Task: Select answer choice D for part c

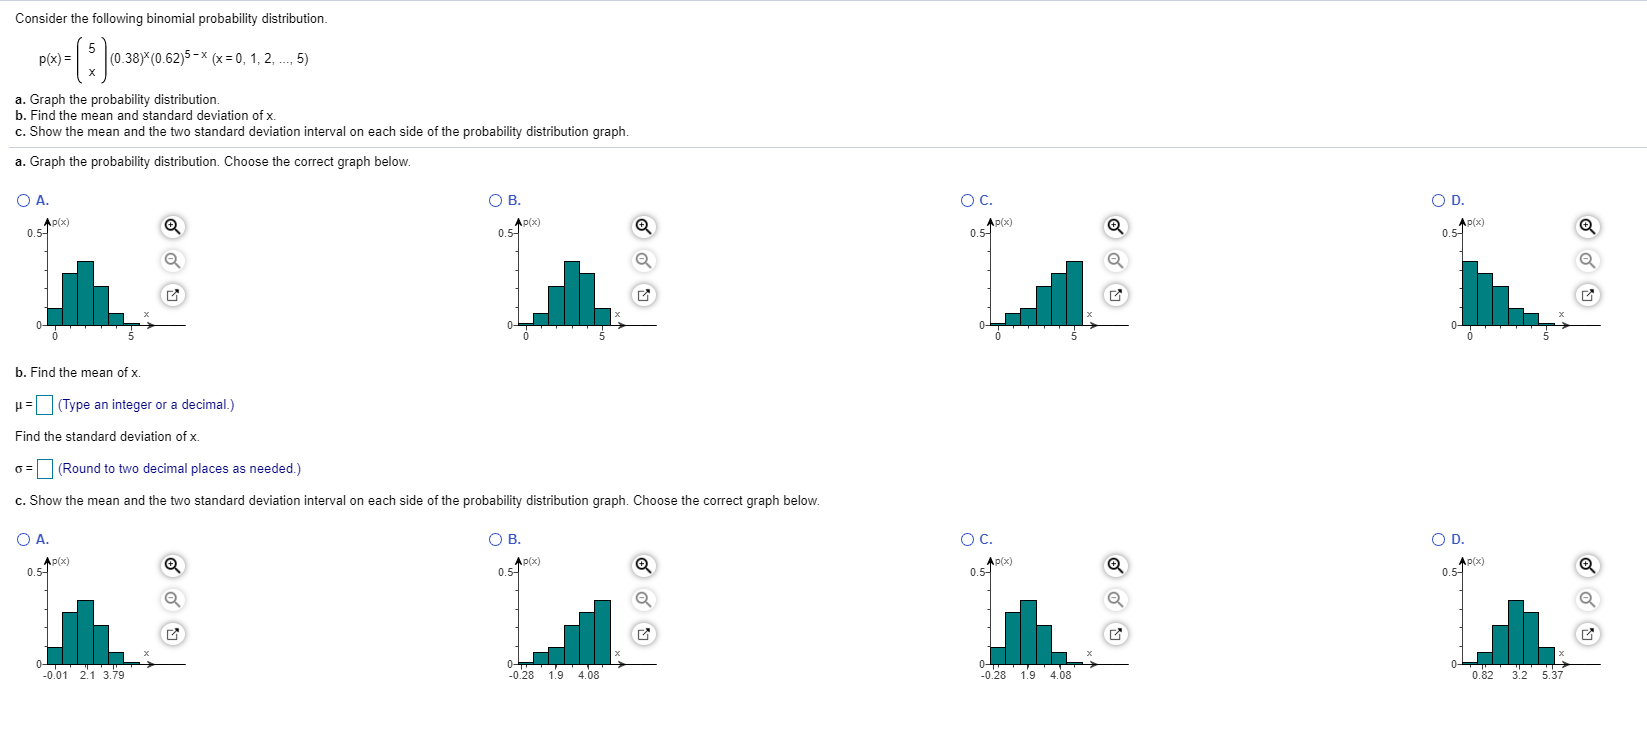Action: [x=1438, y=539]
